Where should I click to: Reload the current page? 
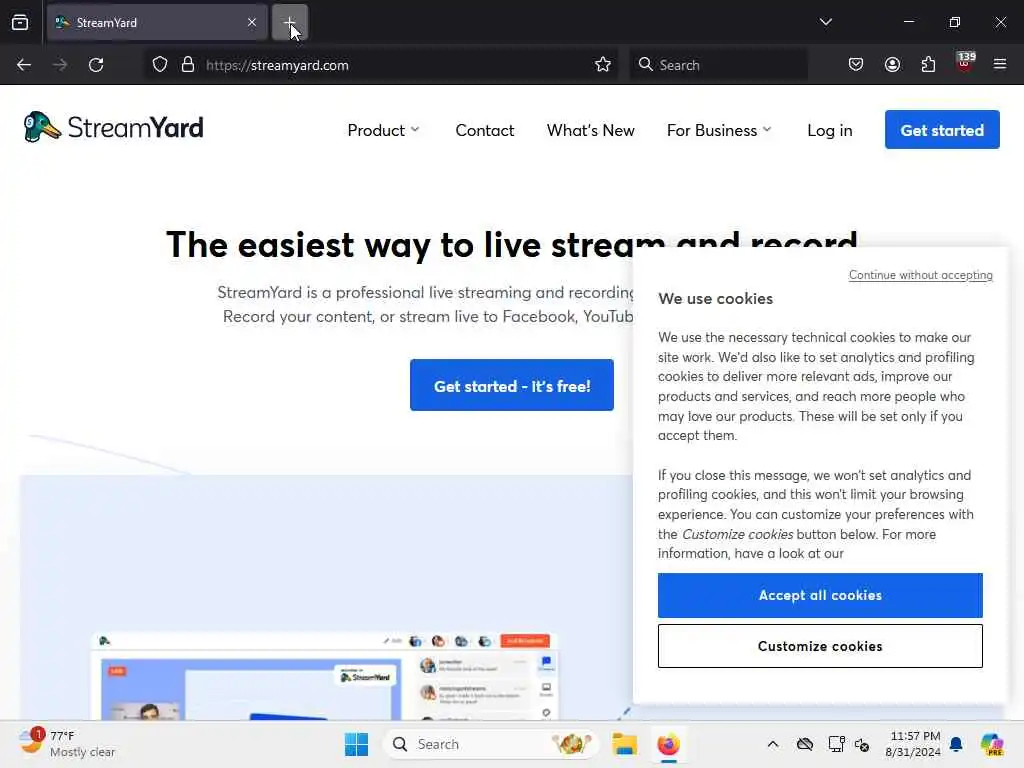pyautogui.click(x=96, y=65)
